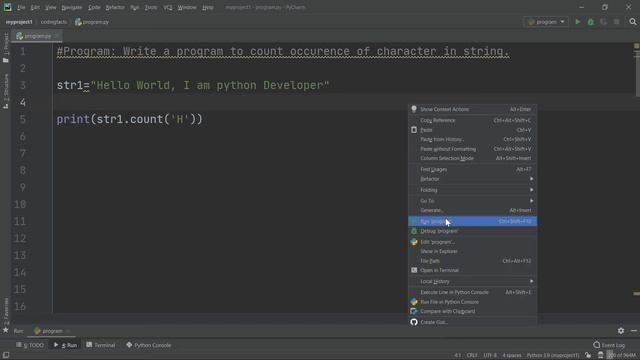Click the Python icon beside Edit 'program'
Image resolution: width=640 pixels, height=360 pixels.
pos(414,242)
